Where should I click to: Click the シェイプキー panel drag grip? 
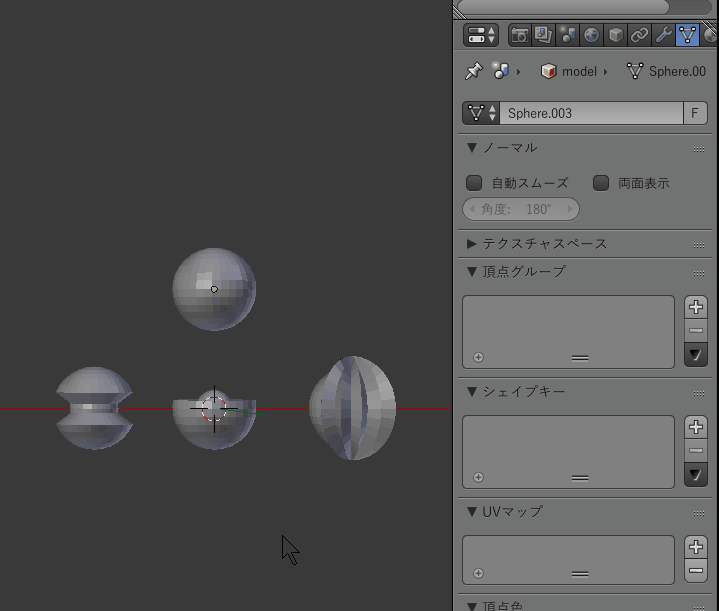tap(699, 394)
